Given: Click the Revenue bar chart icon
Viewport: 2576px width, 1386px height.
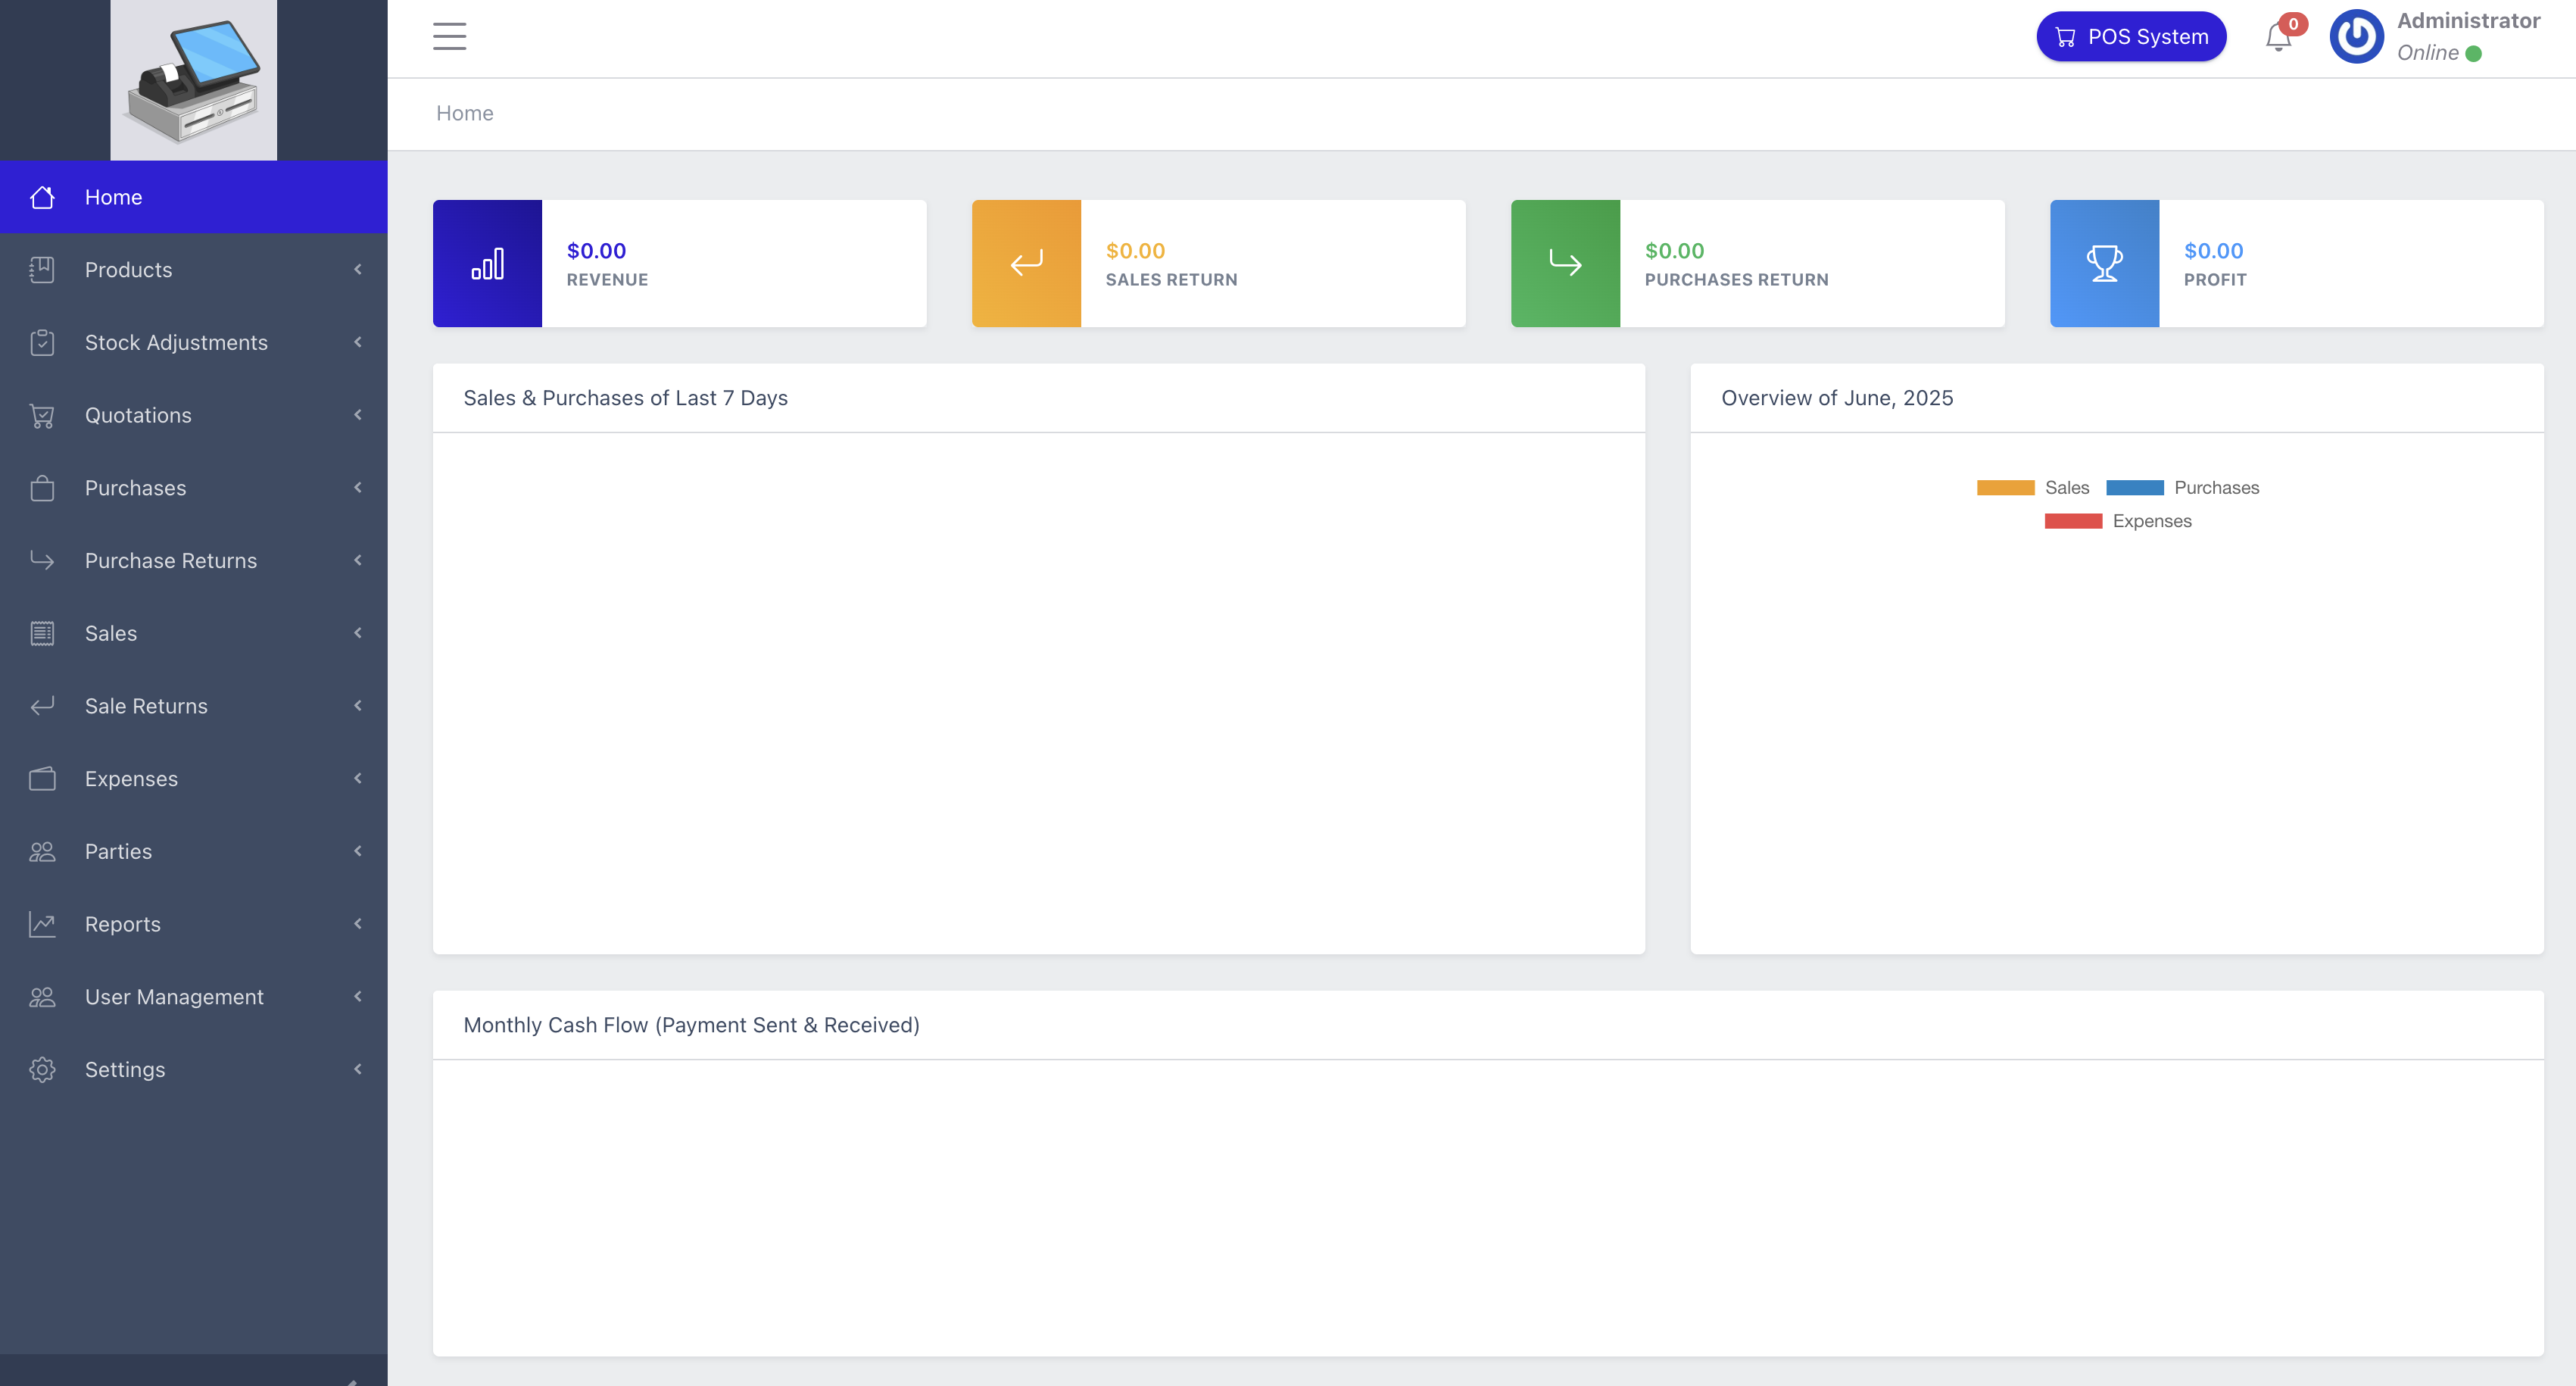Looking at the screenshot, I should (487, 264).
